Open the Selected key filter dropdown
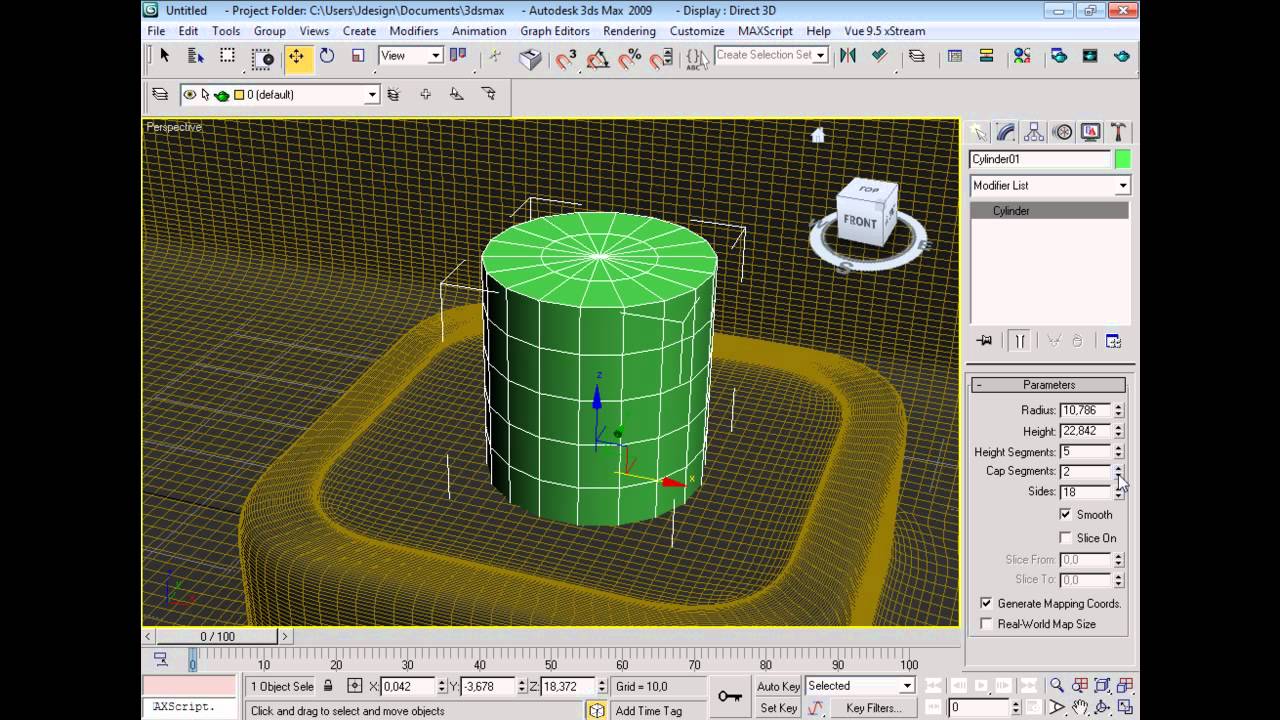 (860, 686)
